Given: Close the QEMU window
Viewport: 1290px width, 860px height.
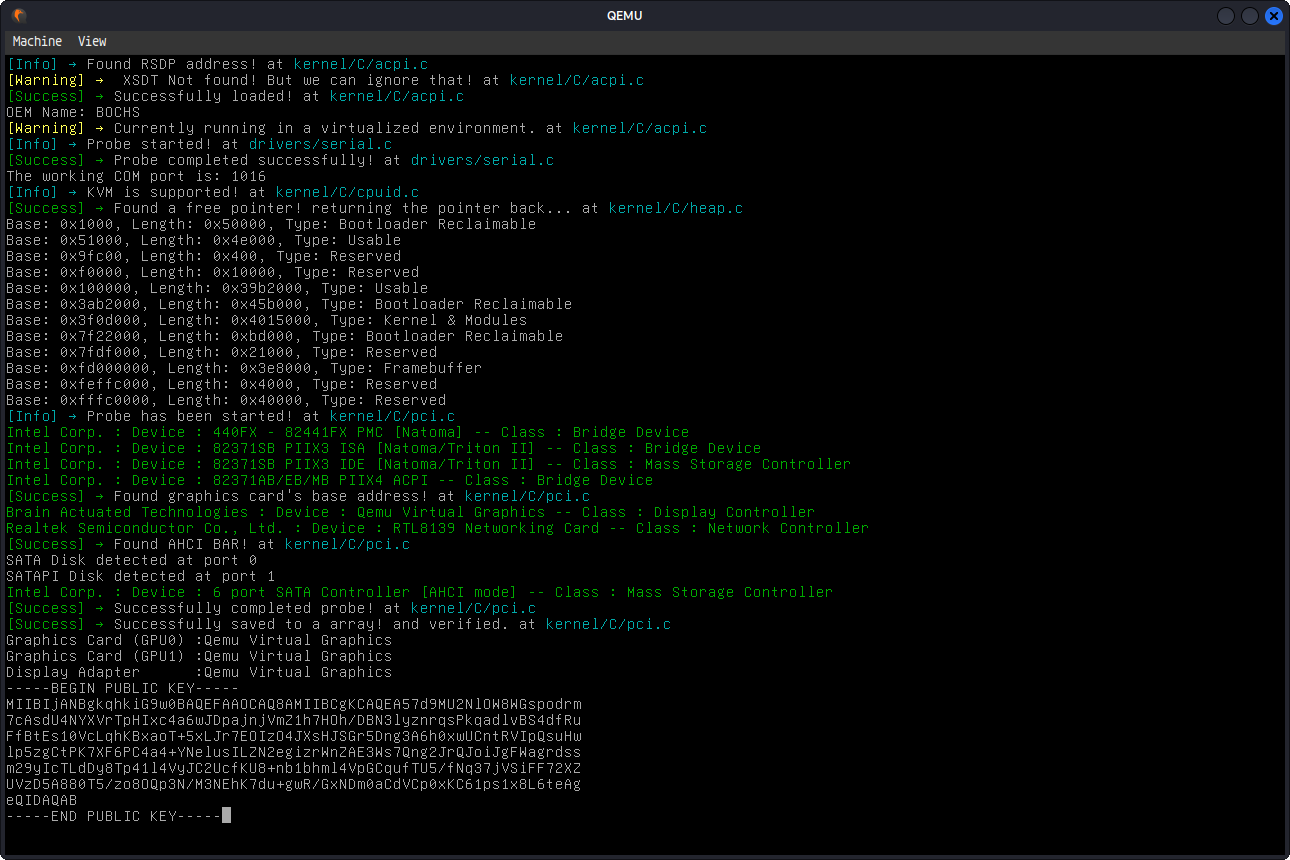Looking at the screenshot, I should pyautogui.click(x=1273, y=15).
